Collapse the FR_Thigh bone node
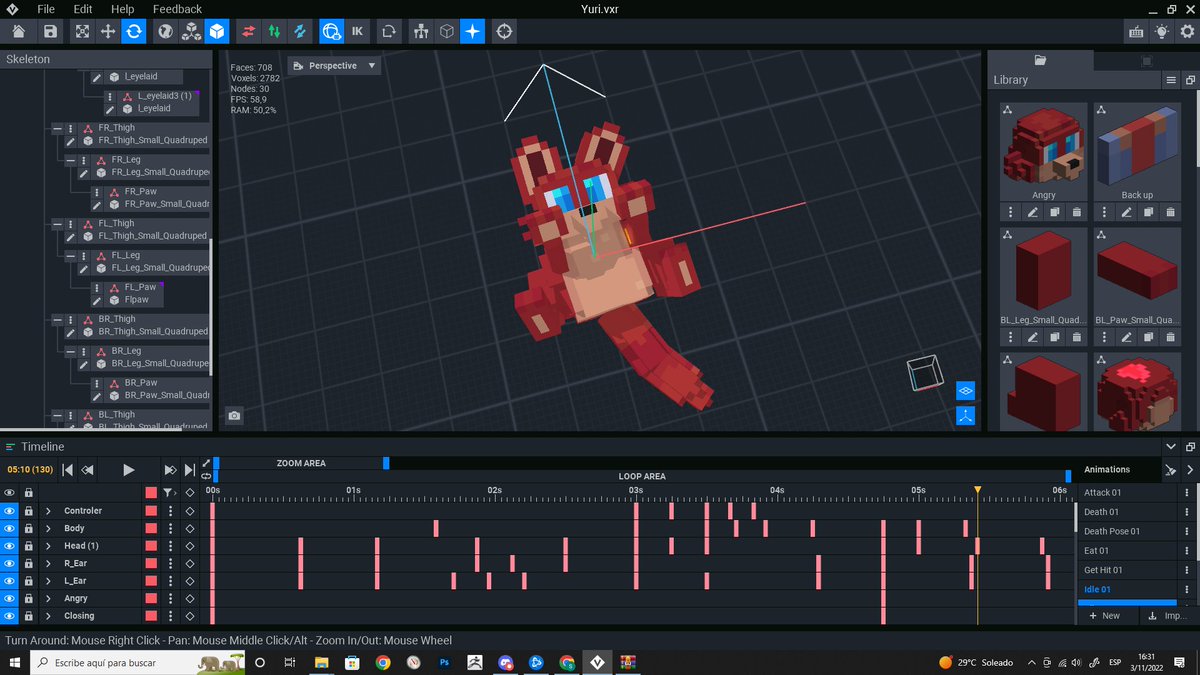This screenshot has width=1200, height=675. tap(58, 129)
